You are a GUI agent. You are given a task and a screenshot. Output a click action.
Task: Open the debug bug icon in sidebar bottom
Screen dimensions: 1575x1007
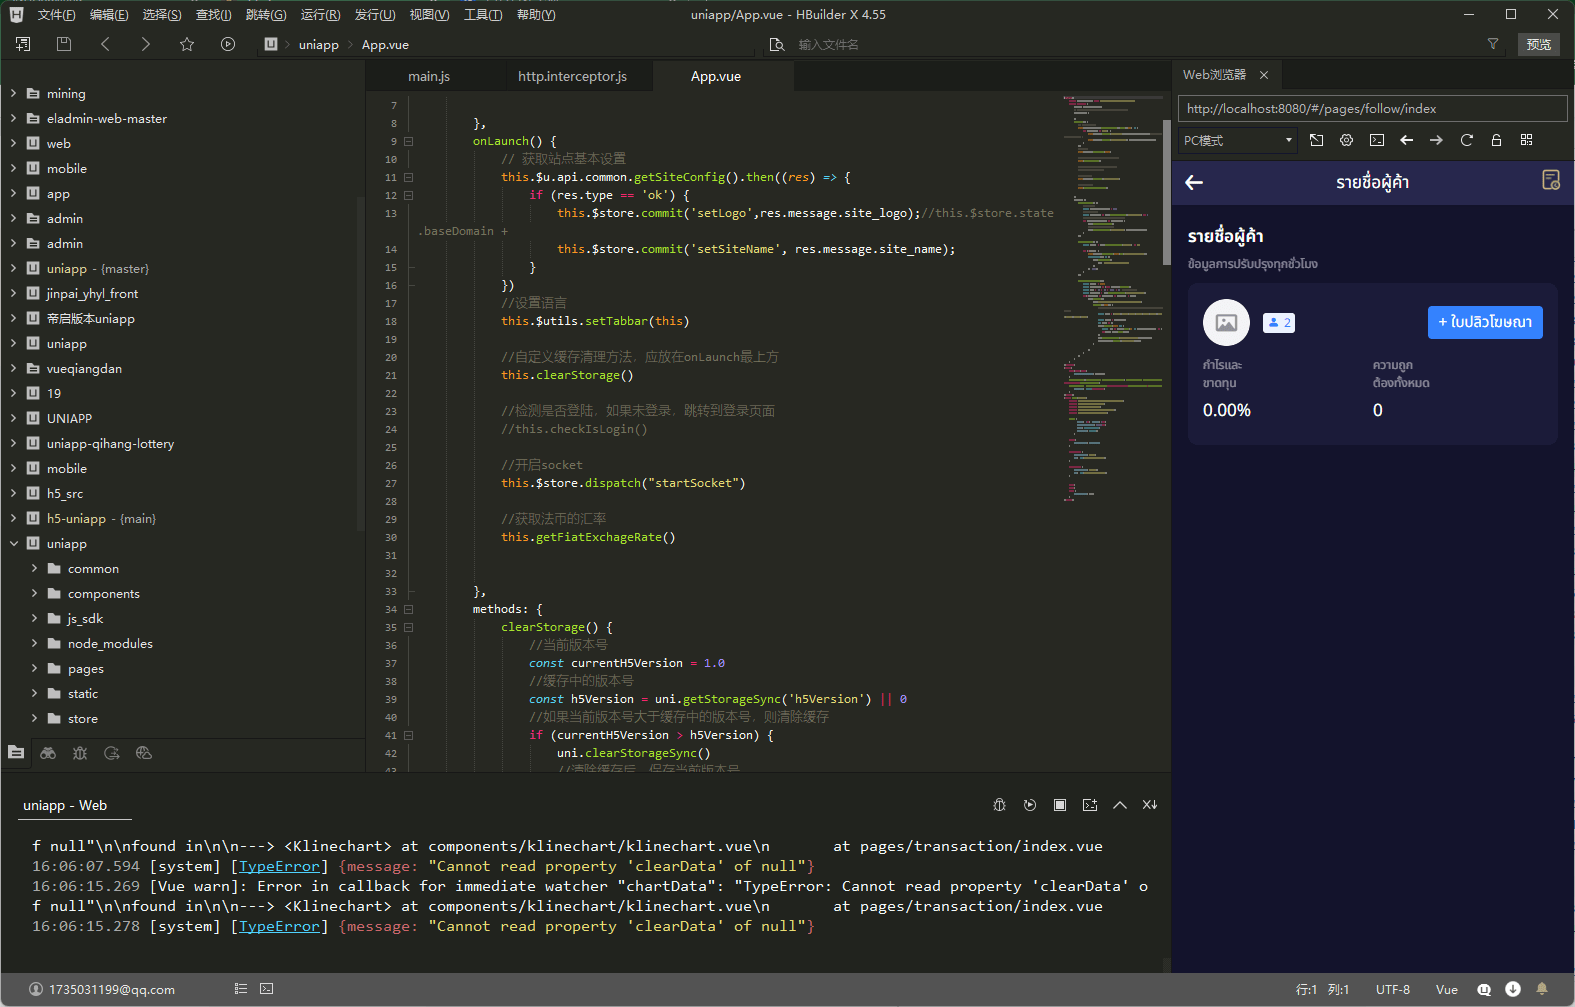(x=80, y=753)
